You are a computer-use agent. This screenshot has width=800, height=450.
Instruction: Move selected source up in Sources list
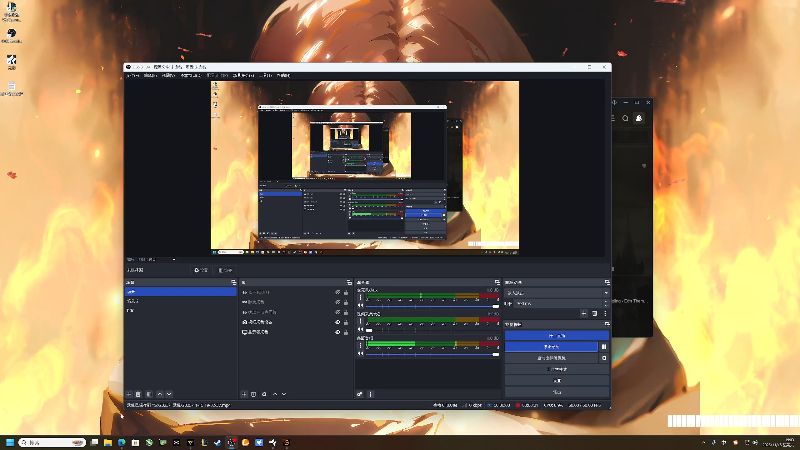click(275, 394)
